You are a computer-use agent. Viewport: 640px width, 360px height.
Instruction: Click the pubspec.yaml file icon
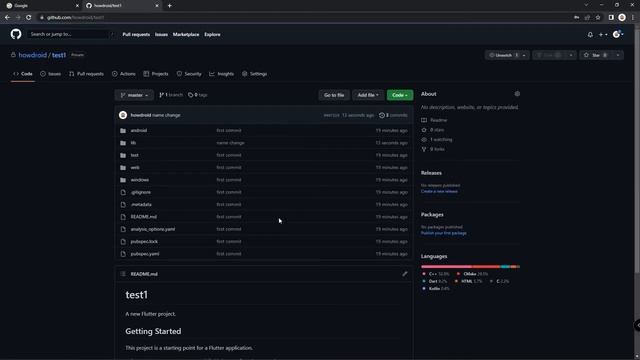click(123, 254)
